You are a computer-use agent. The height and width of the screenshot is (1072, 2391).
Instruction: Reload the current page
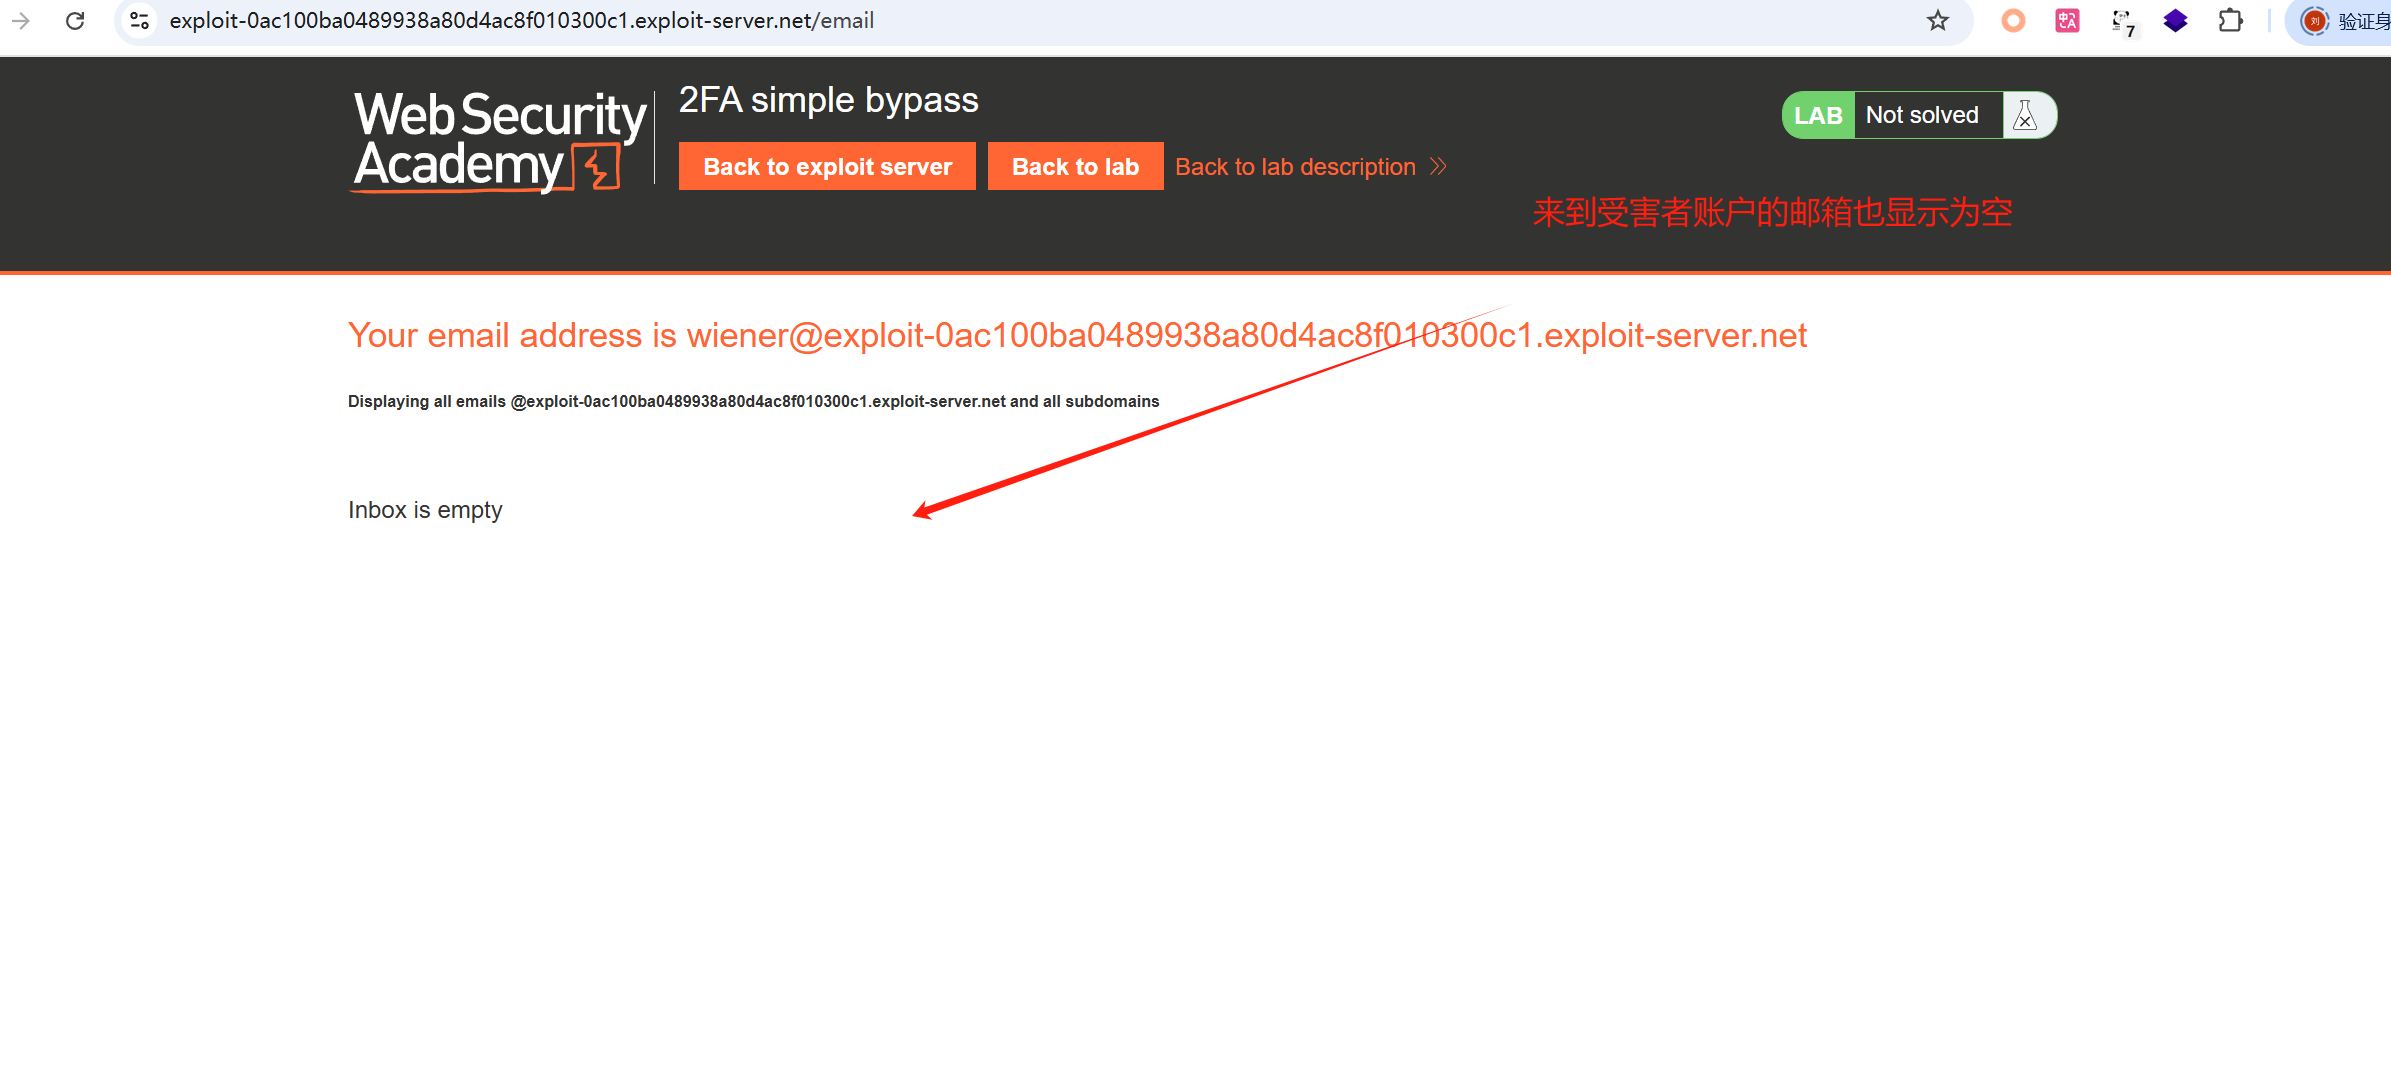75,21
